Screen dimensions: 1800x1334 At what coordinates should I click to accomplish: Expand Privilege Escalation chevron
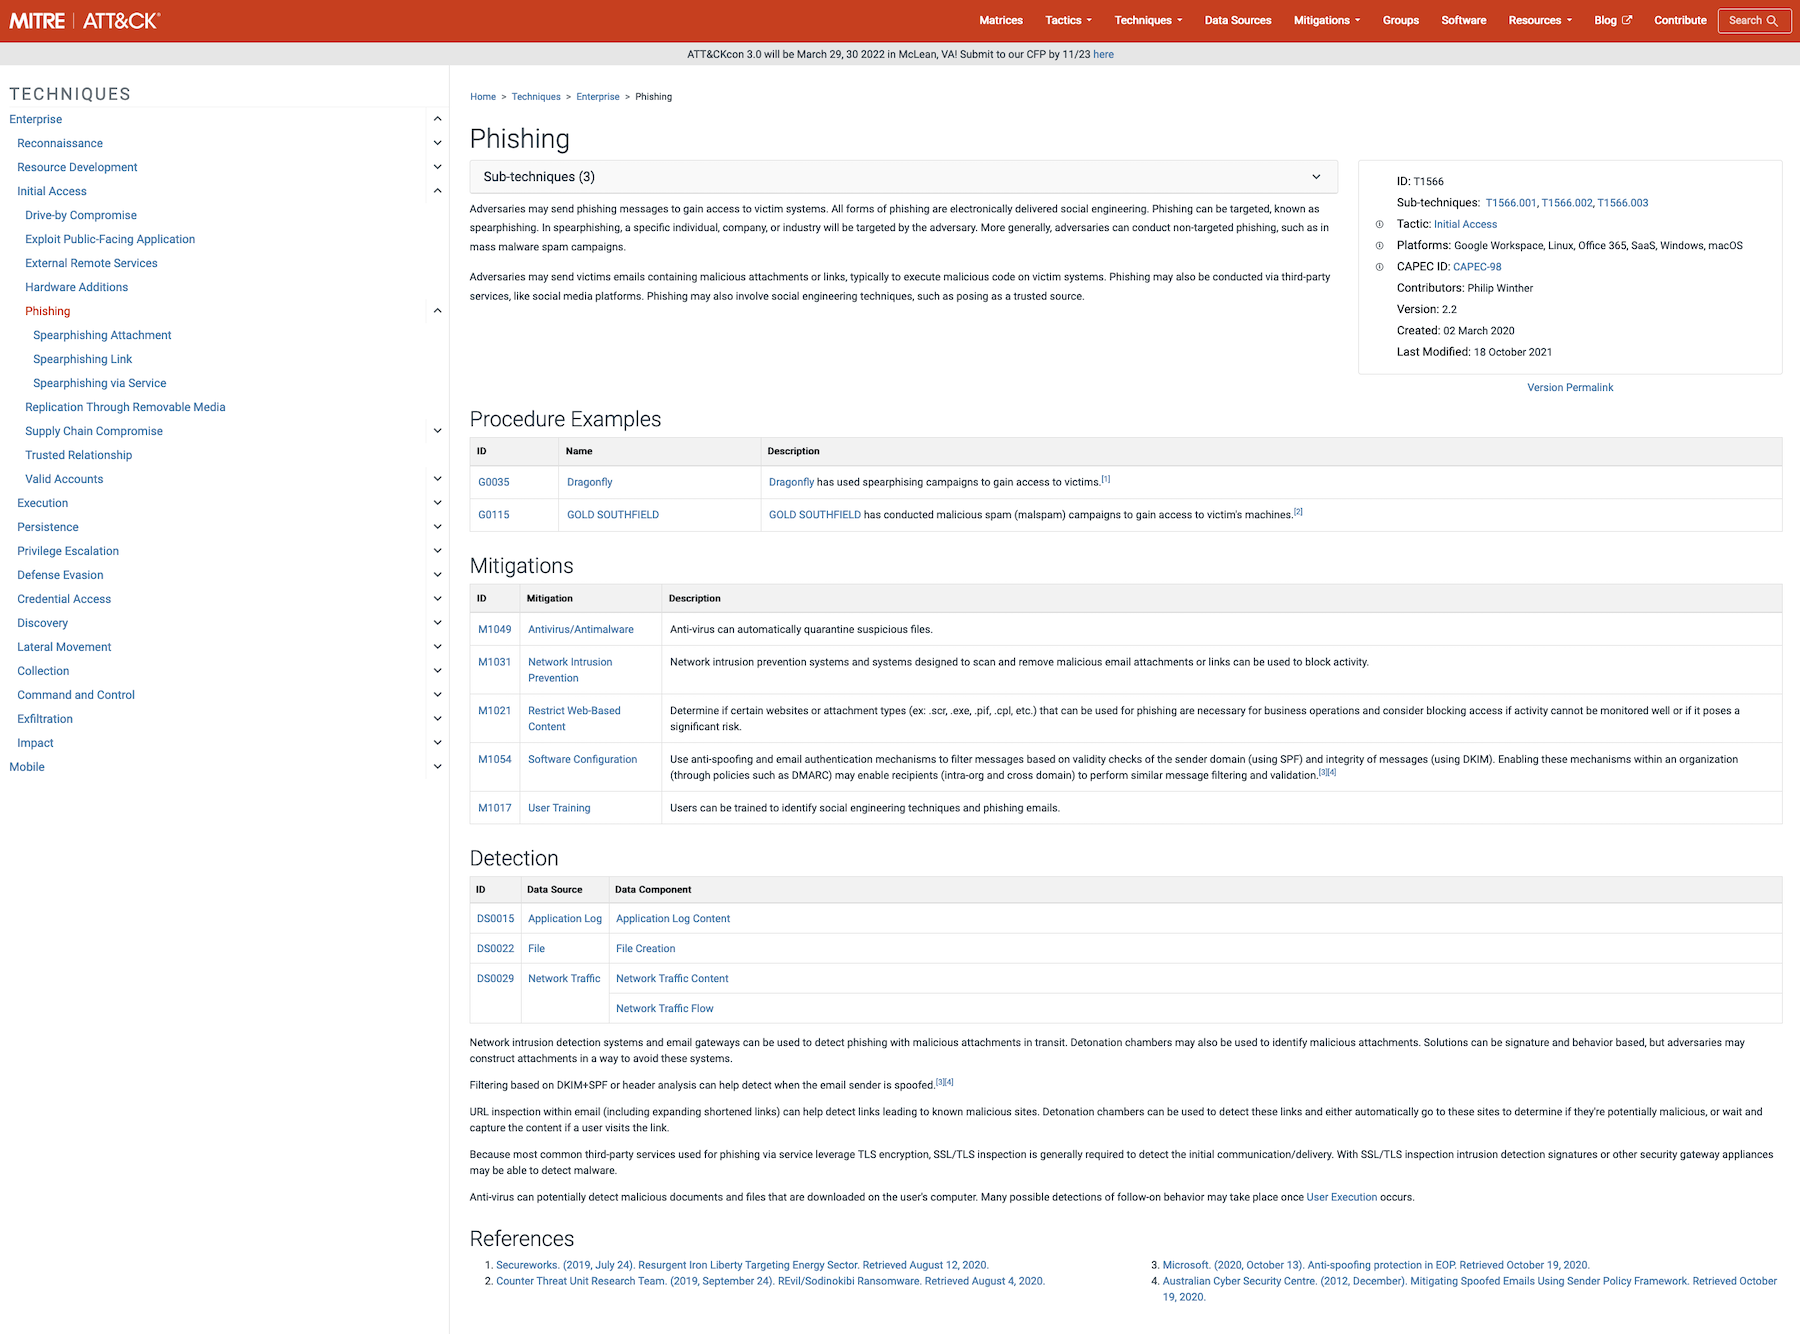(437, 551)
